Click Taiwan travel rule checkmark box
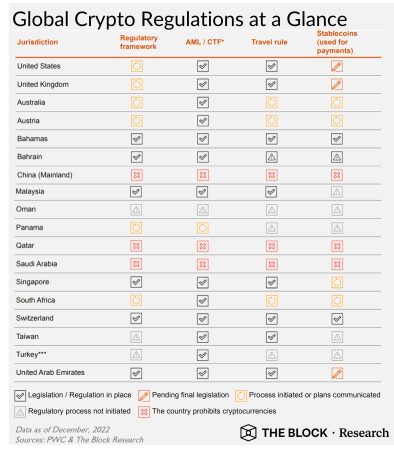This screenshot has width=394, height=450. point(272,337)
